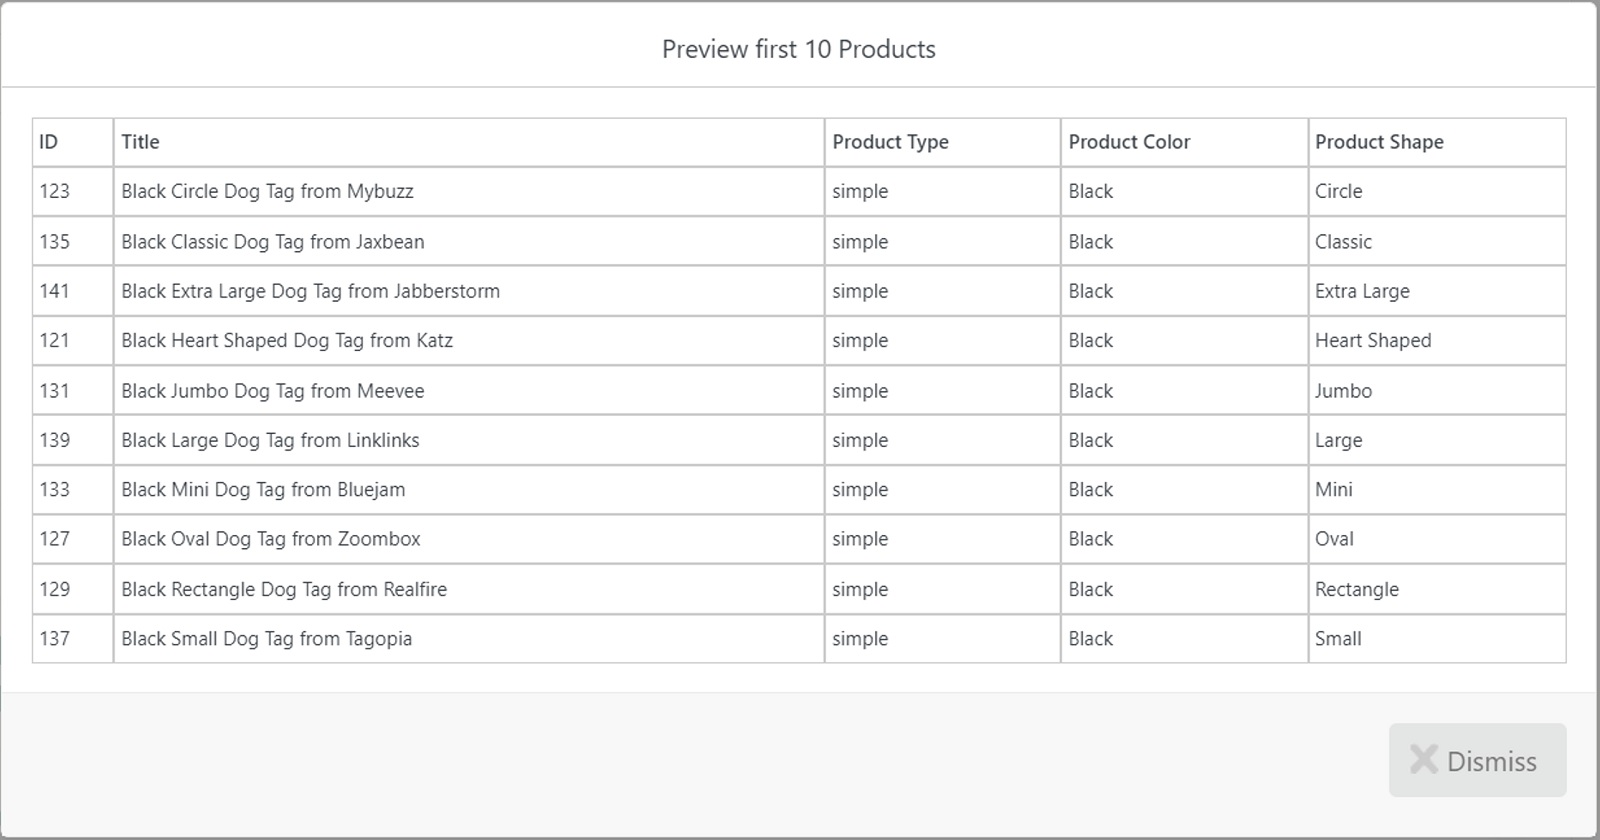Click the Product Shape column header

click(1379, 142)
